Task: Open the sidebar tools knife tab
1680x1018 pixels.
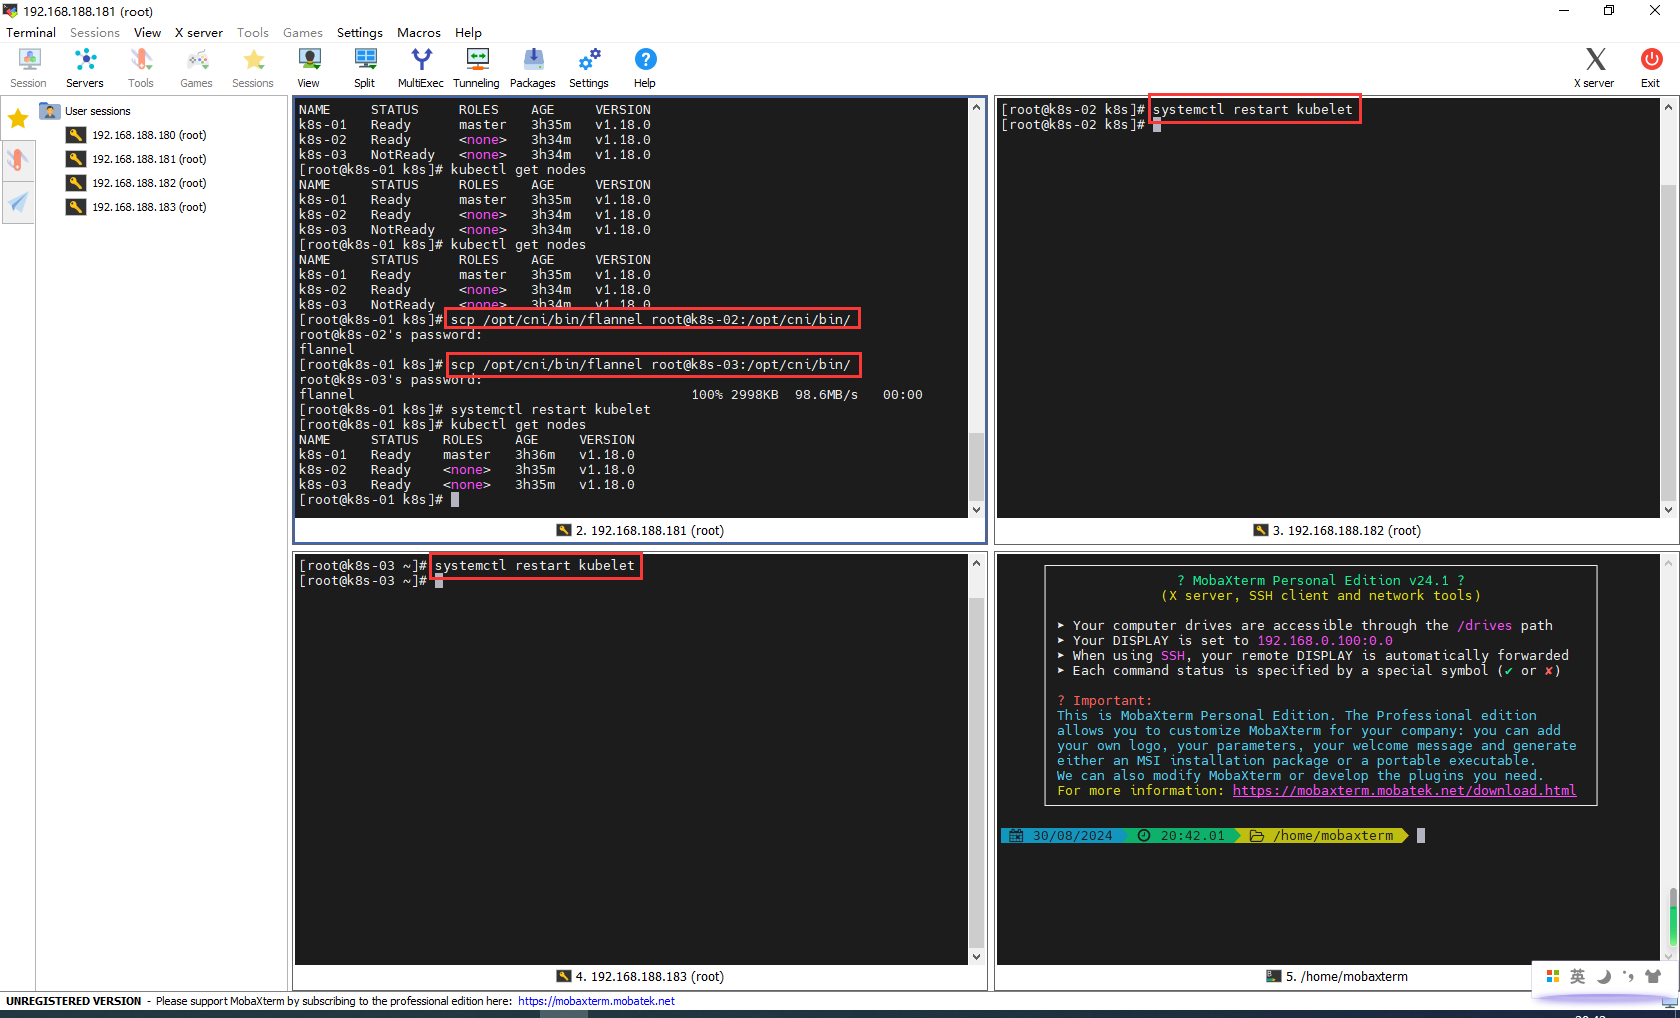Action: pos(18,161)
